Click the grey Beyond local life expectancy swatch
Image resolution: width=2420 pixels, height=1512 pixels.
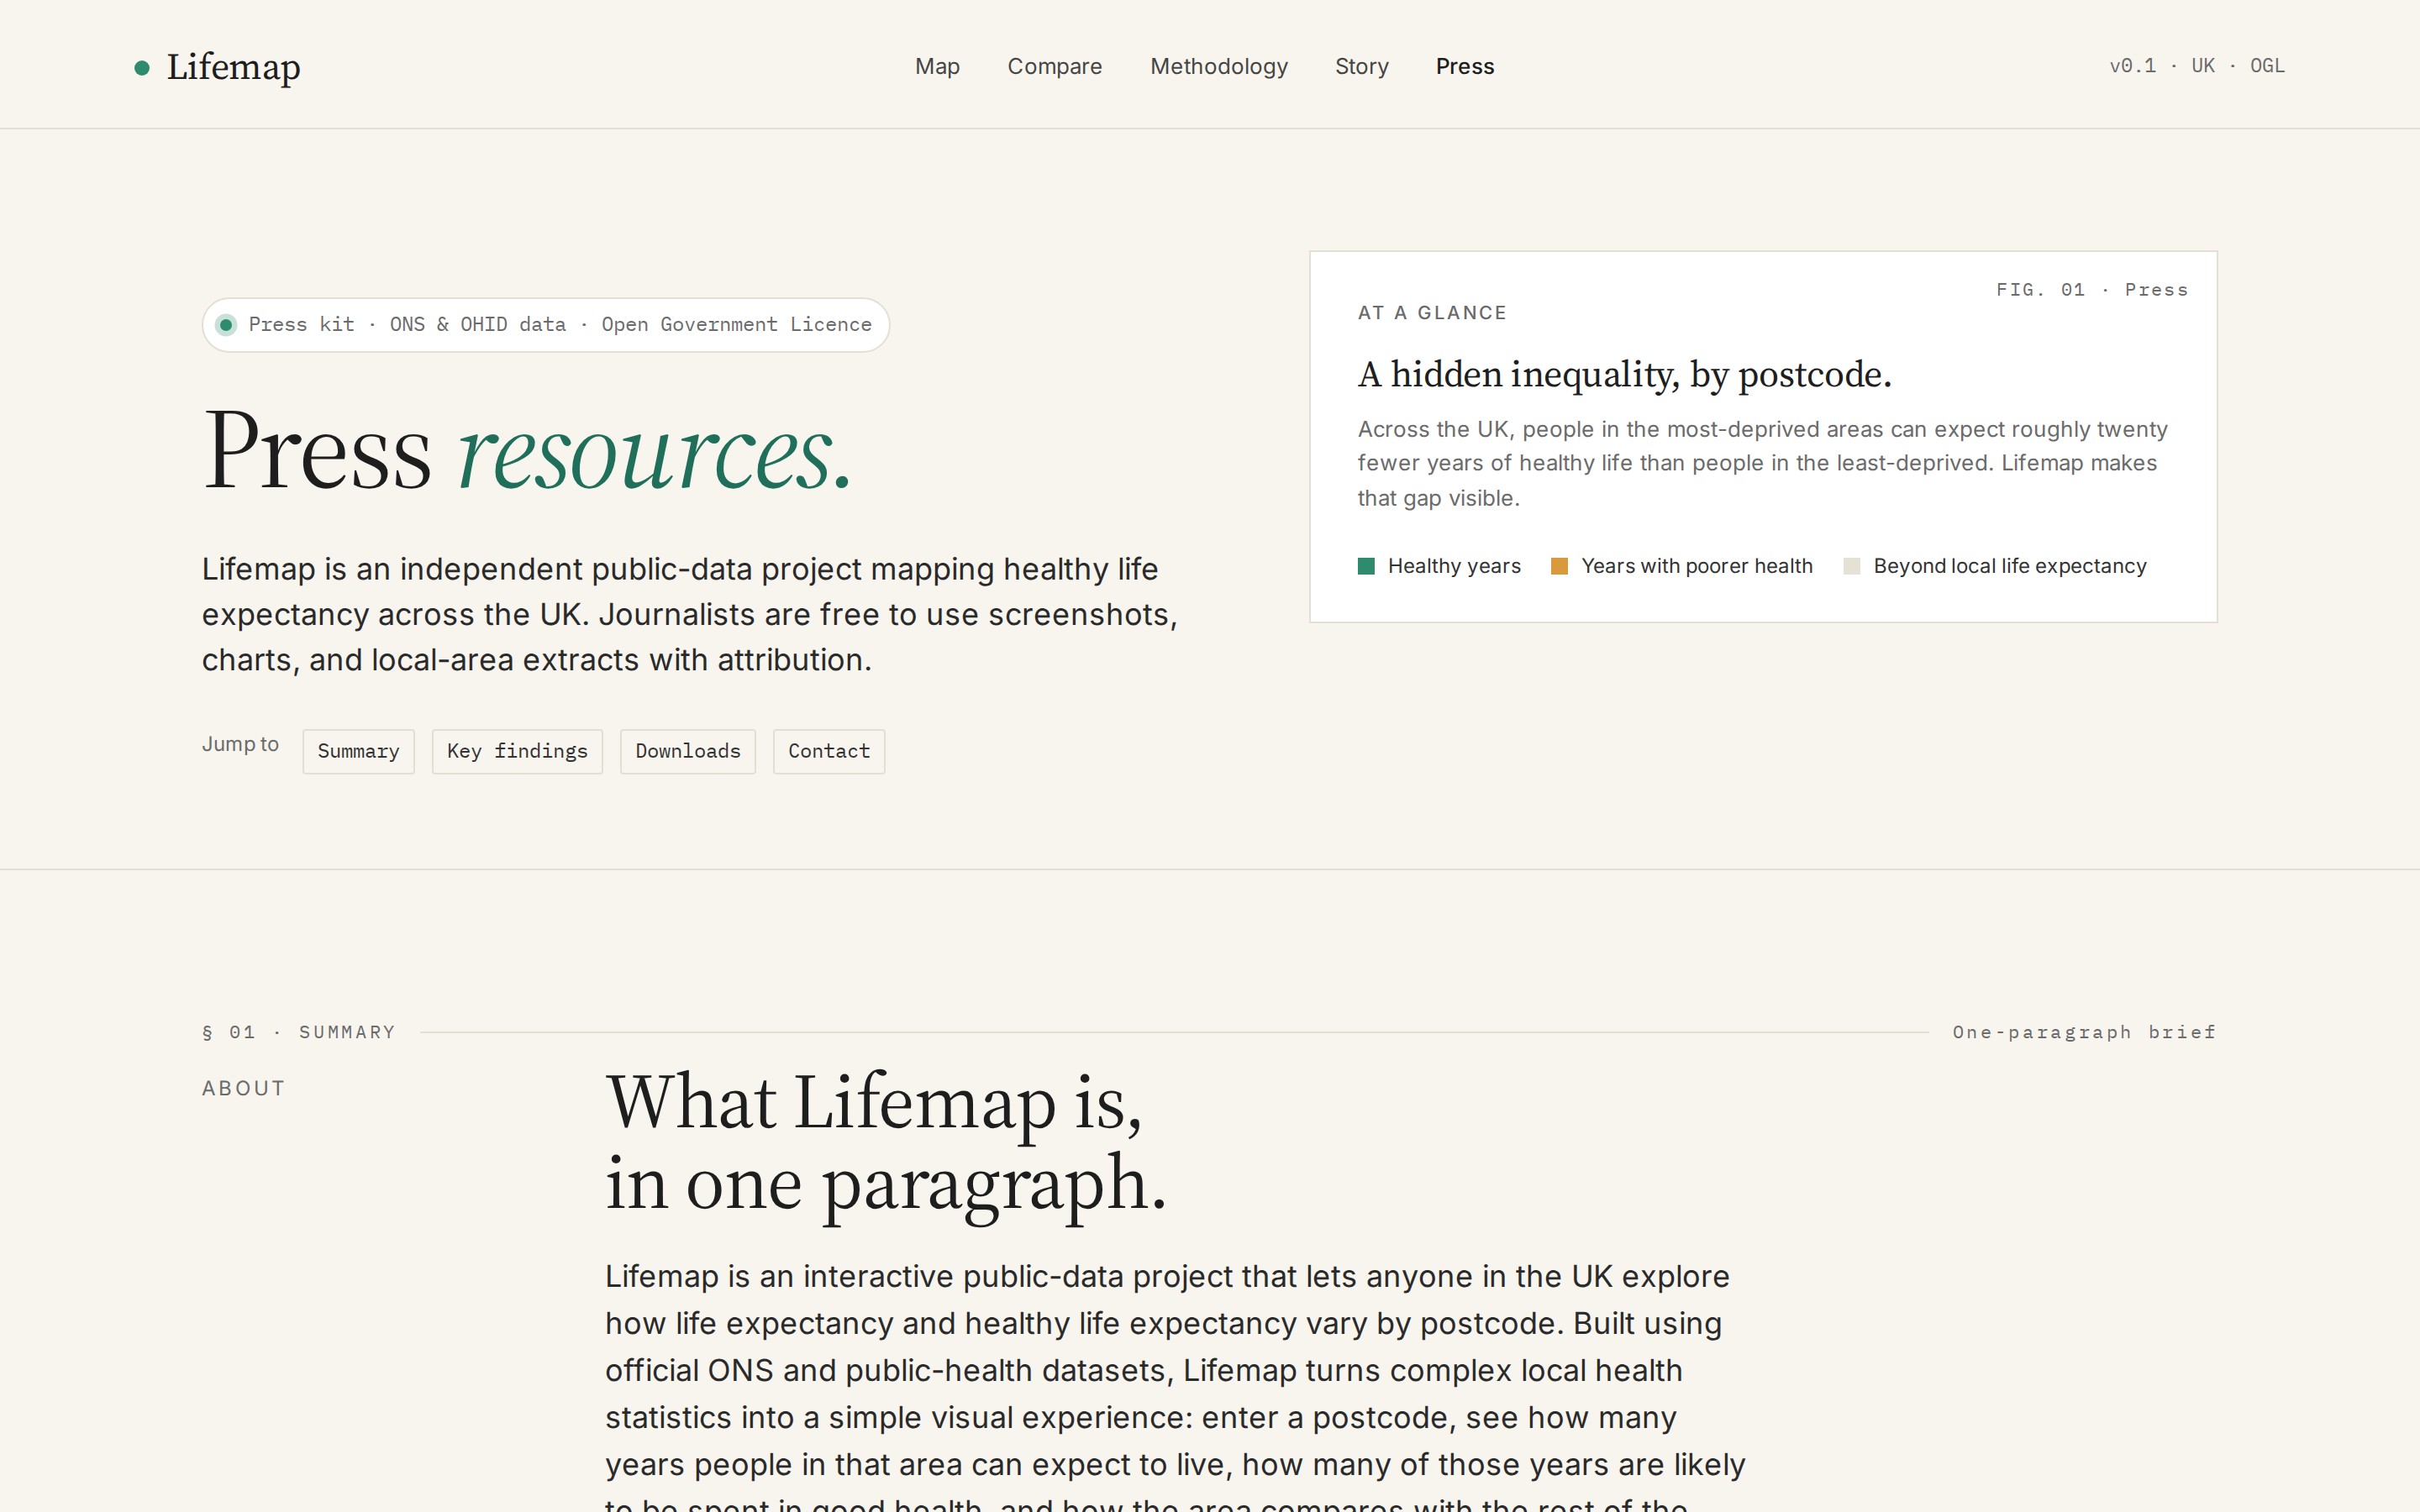click(1851, 566)
